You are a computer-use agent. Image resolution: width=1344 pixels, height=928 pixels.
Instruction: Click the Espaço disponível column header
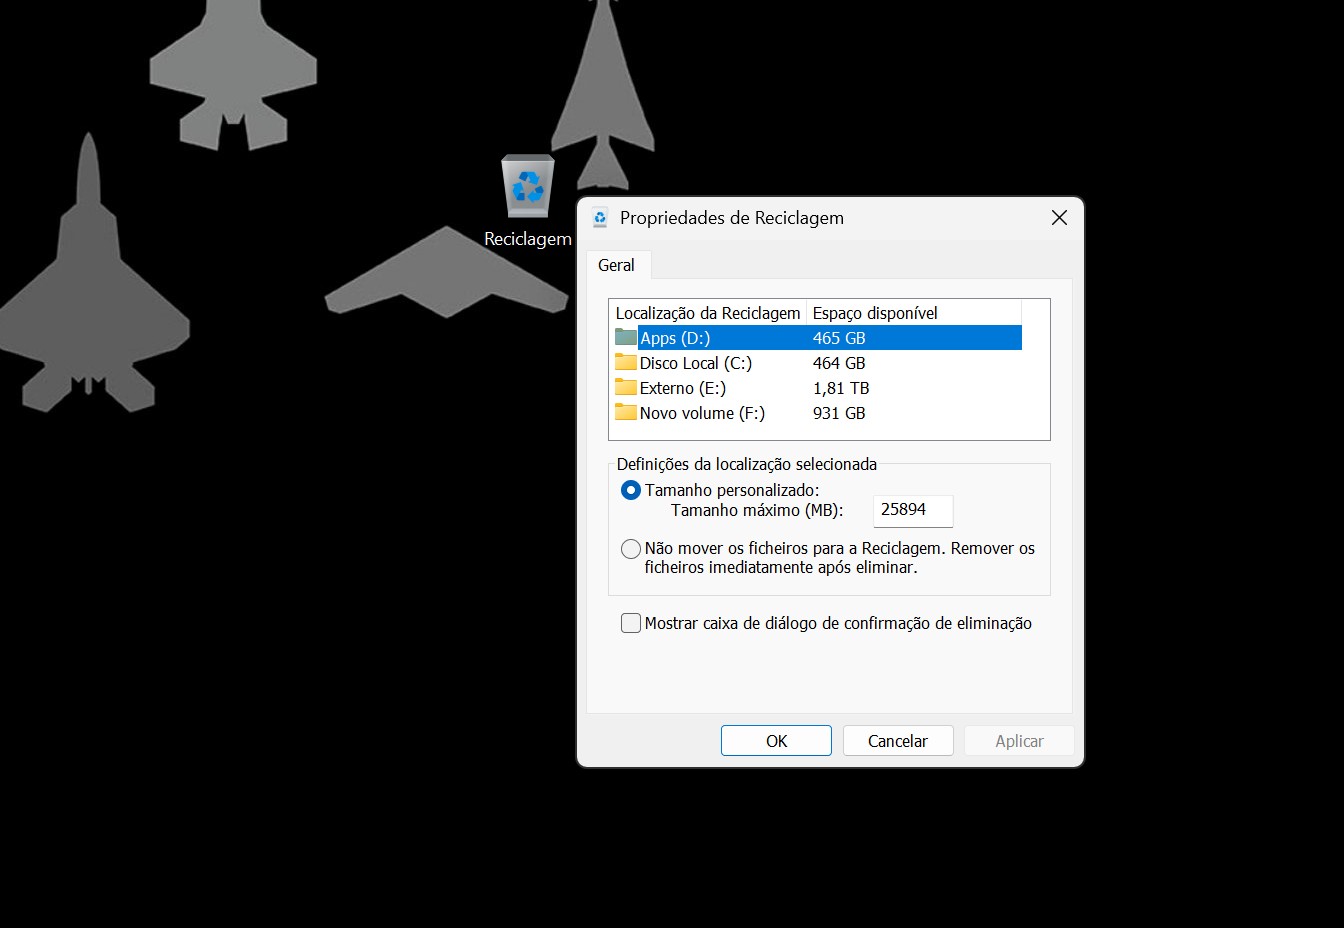[x=875, y=313]
